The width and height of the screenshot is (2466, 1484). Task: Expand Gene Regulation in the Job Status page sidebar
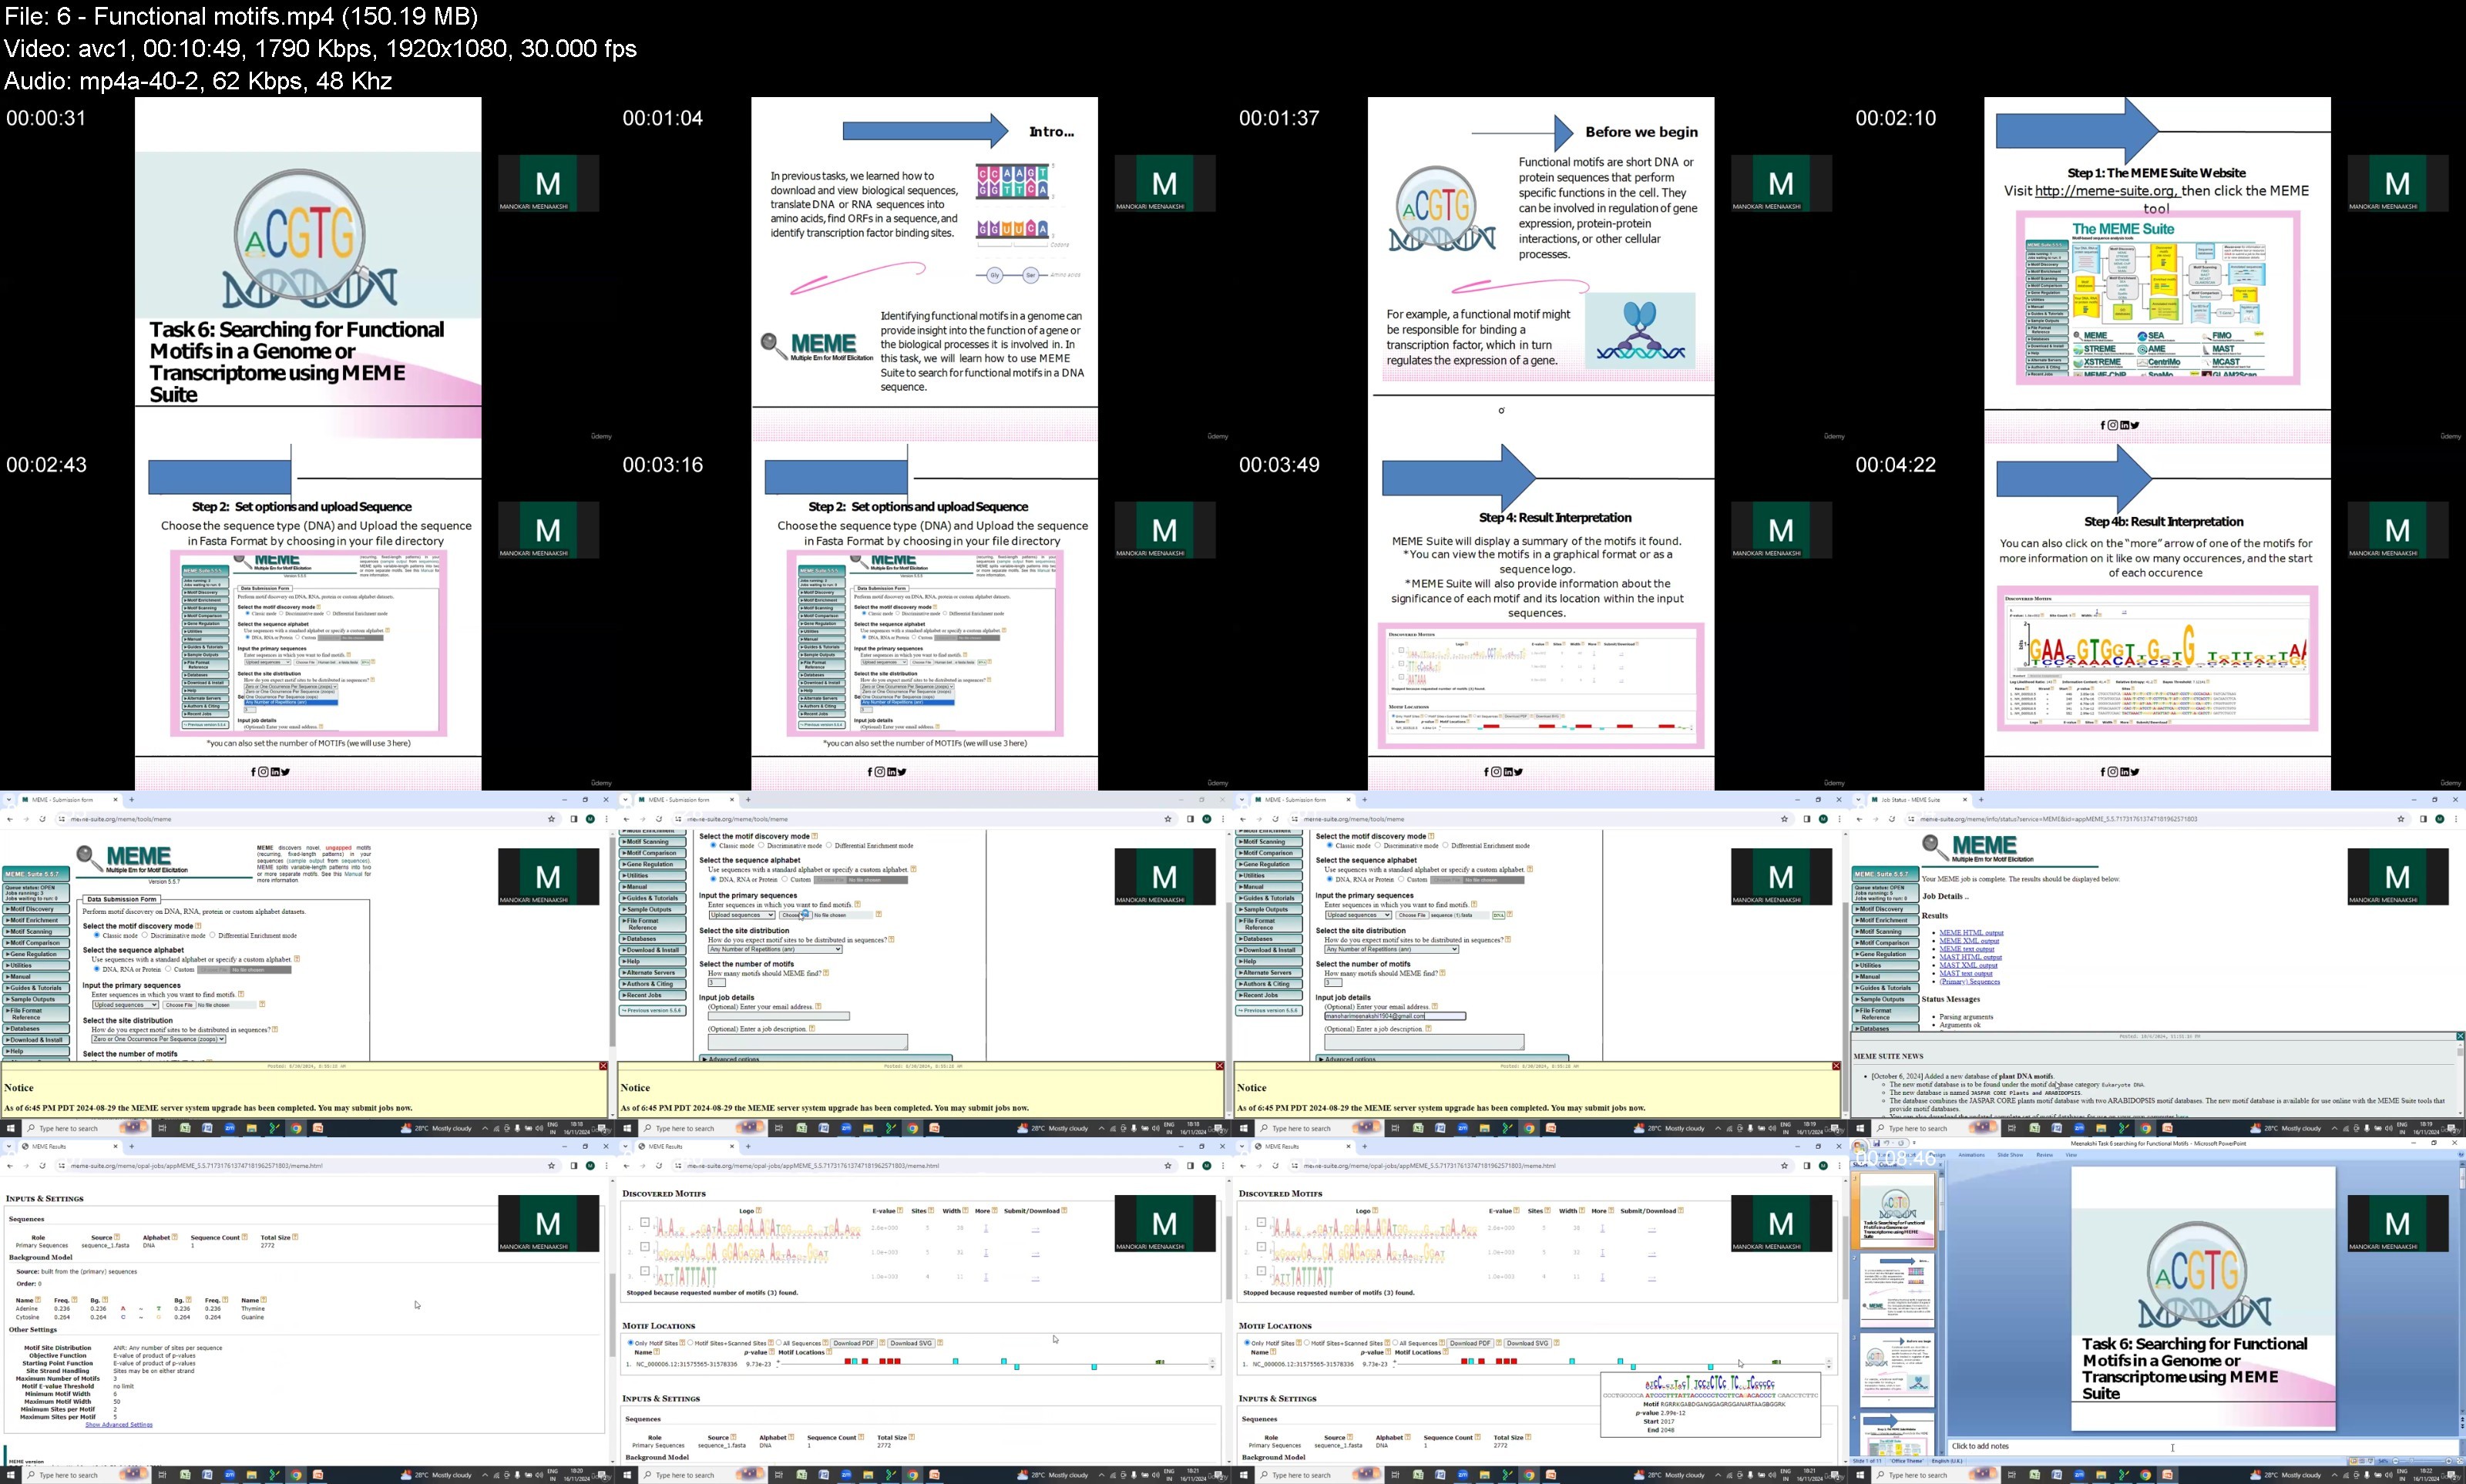coord(1885,954)
